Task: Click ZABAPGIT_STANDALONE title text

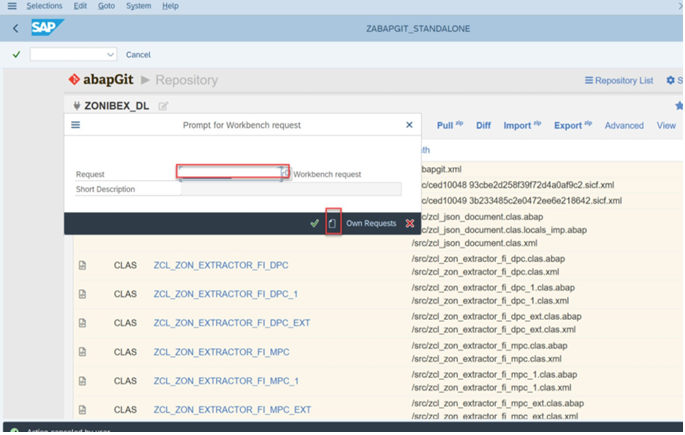Action: tap(418, 28)
